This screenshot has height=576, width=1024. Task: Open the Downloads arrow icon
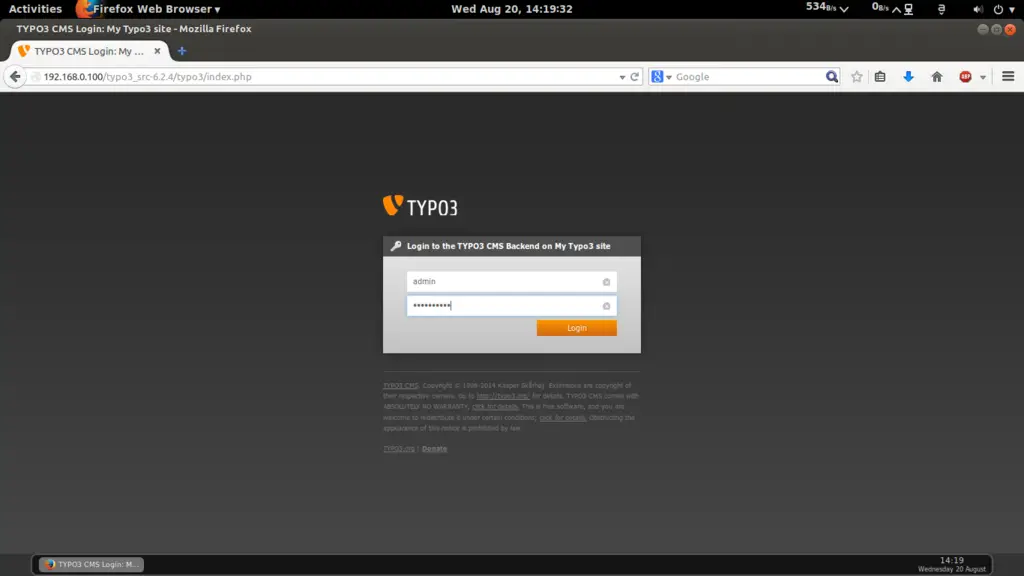coord(908,76)
